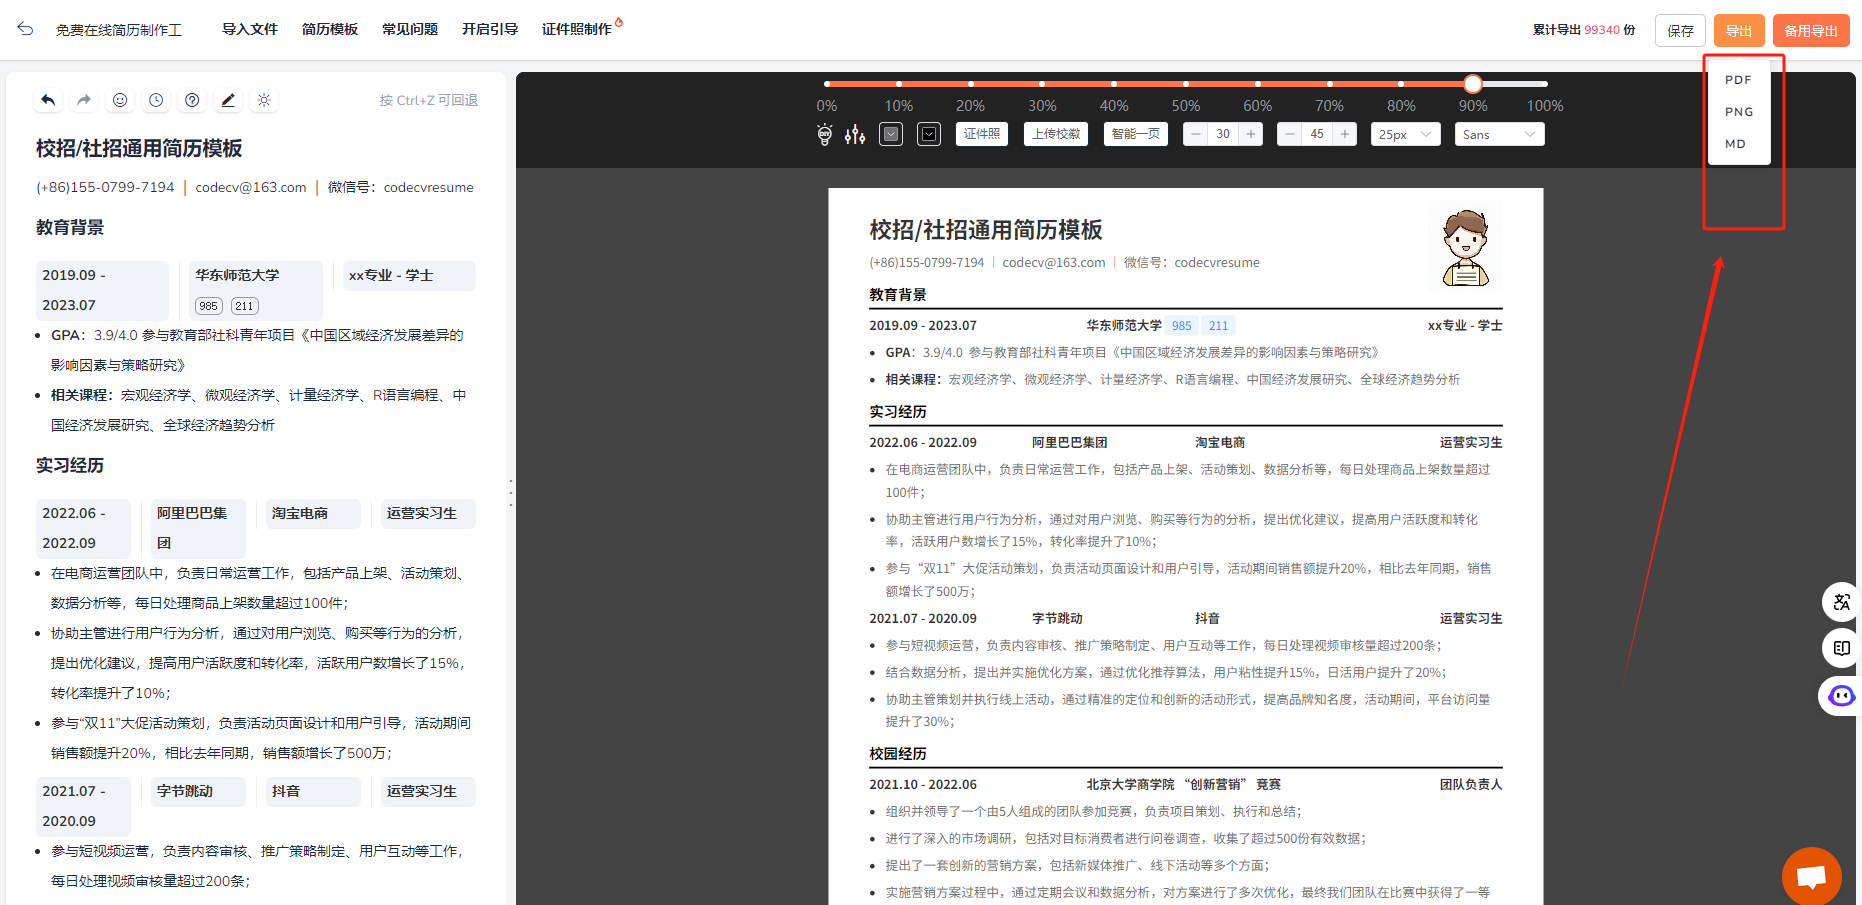Click the 抖音 field in editor
This screenshot has width=1862, height=905.
coord(313,791)
